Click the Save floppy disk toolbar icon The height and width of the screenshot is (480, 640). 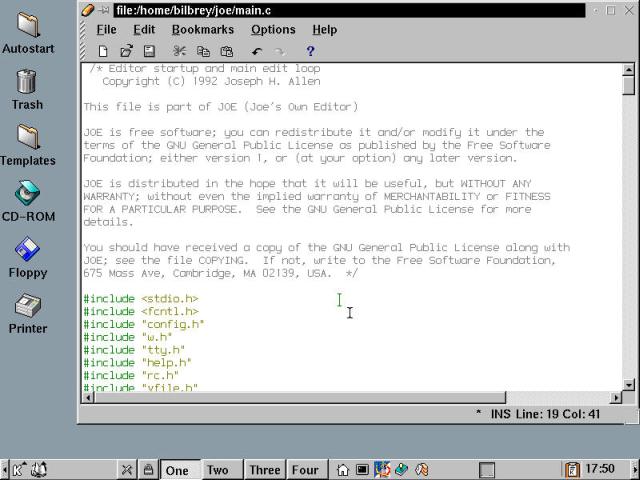(149, 51)
